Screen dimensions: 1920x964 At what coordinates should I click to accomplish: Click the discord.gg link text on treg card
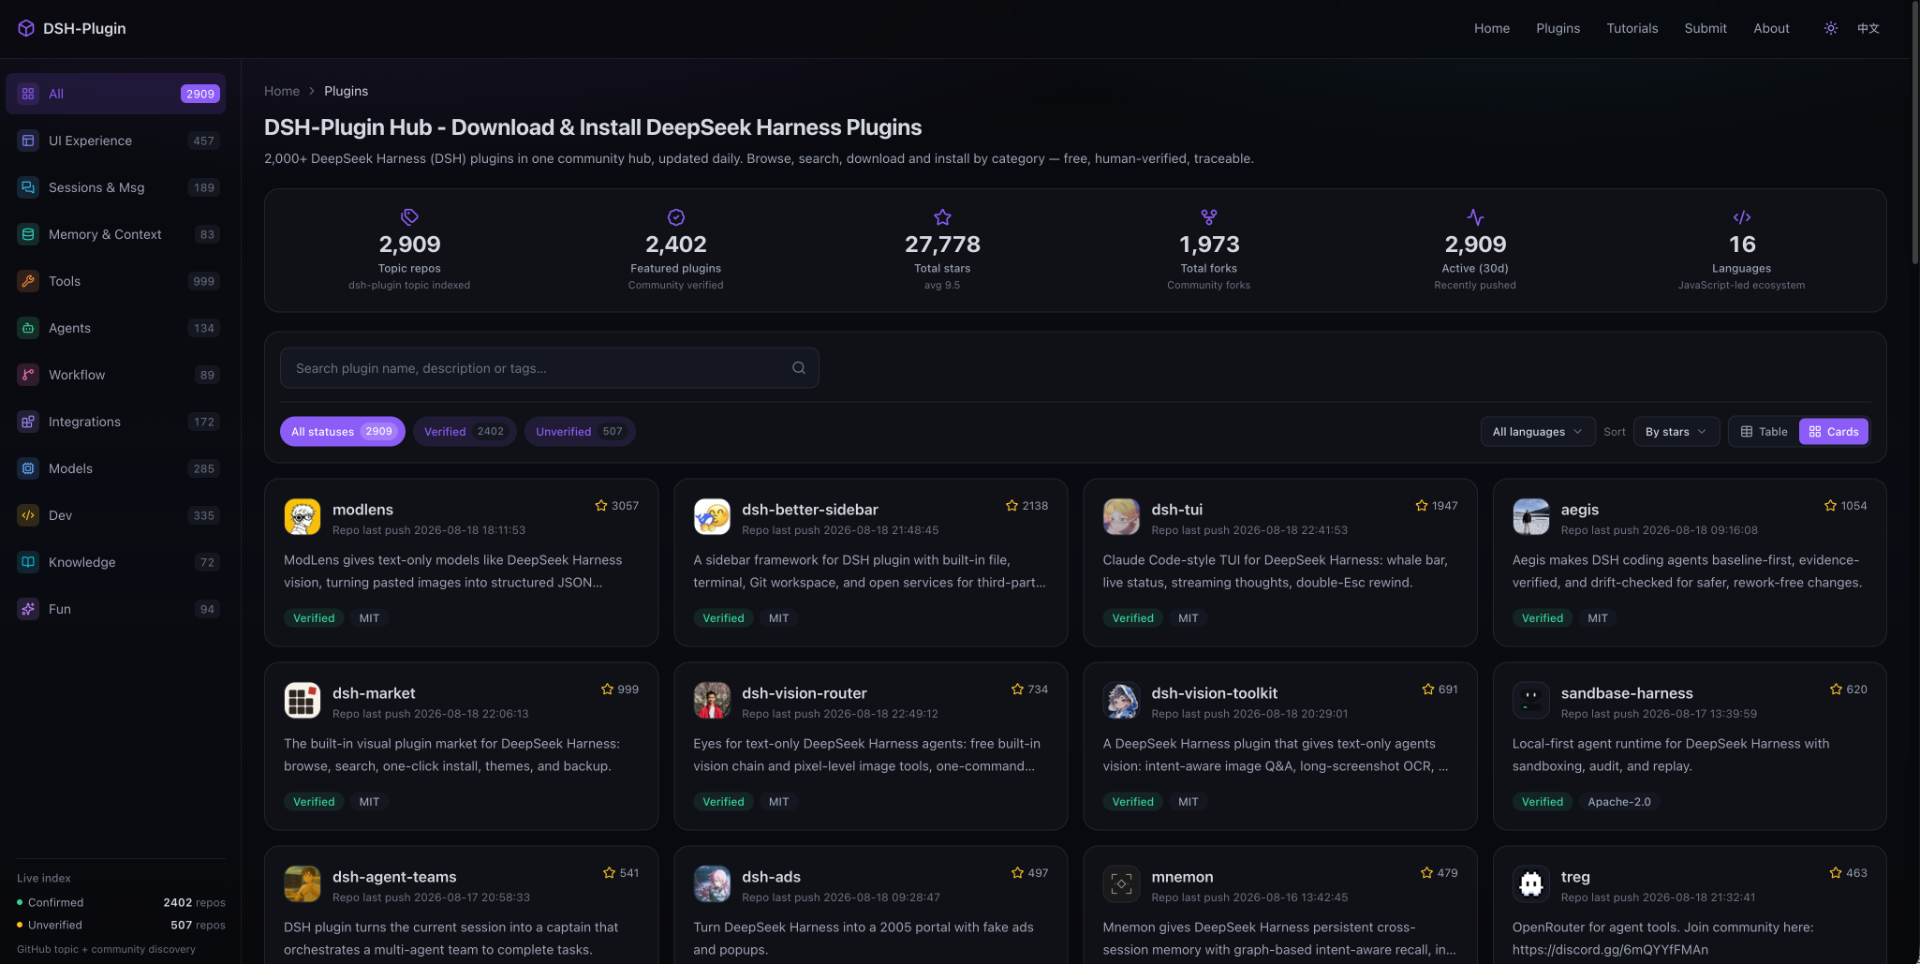click(1610, 950)
